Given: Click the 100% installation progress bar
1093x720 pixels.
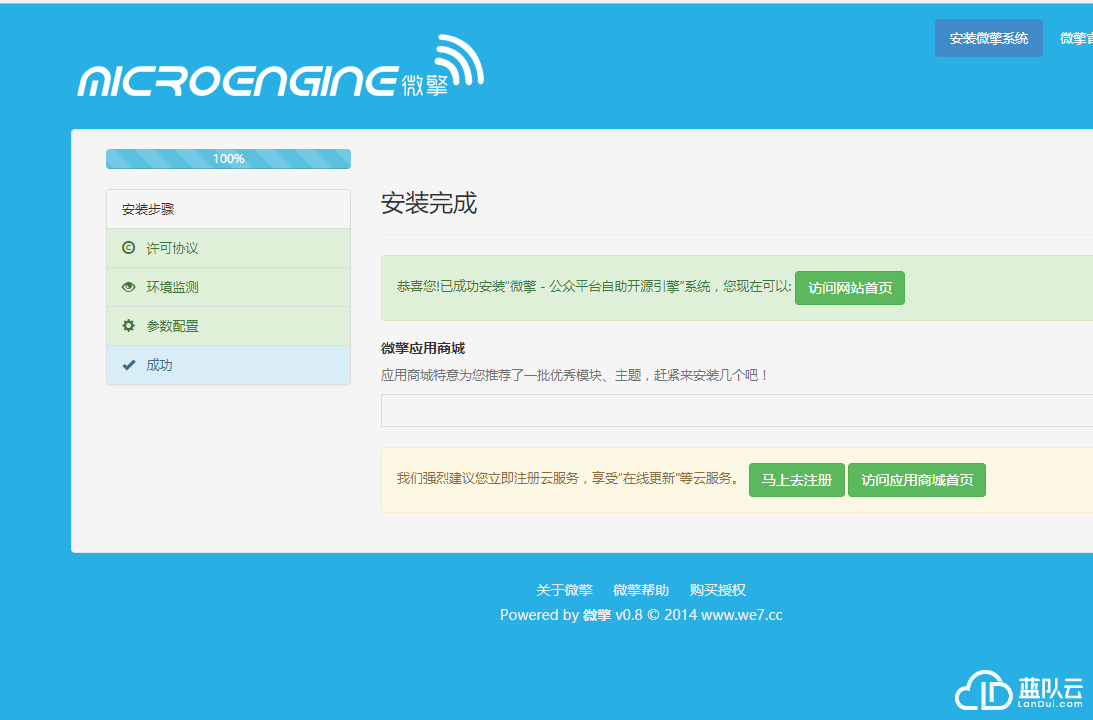Looking at the screenshot, I should 228,159.
